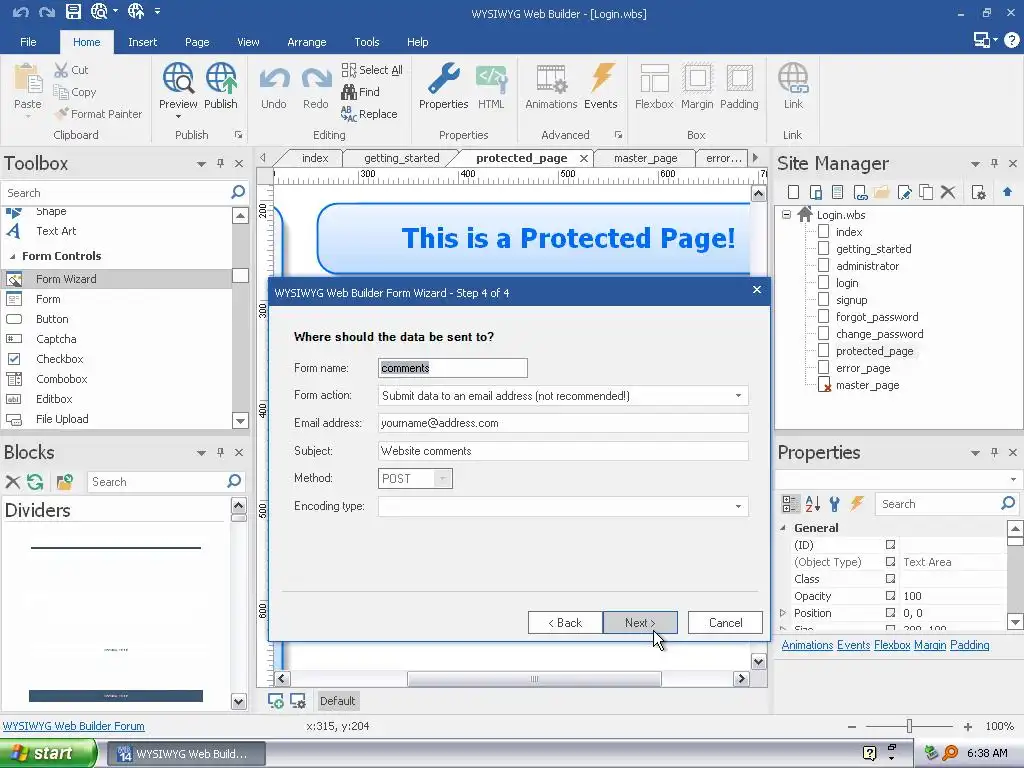Screen dimensions: 1024x768
Task: Toggle checkbox next to change_password page
Action: [824, 333]
